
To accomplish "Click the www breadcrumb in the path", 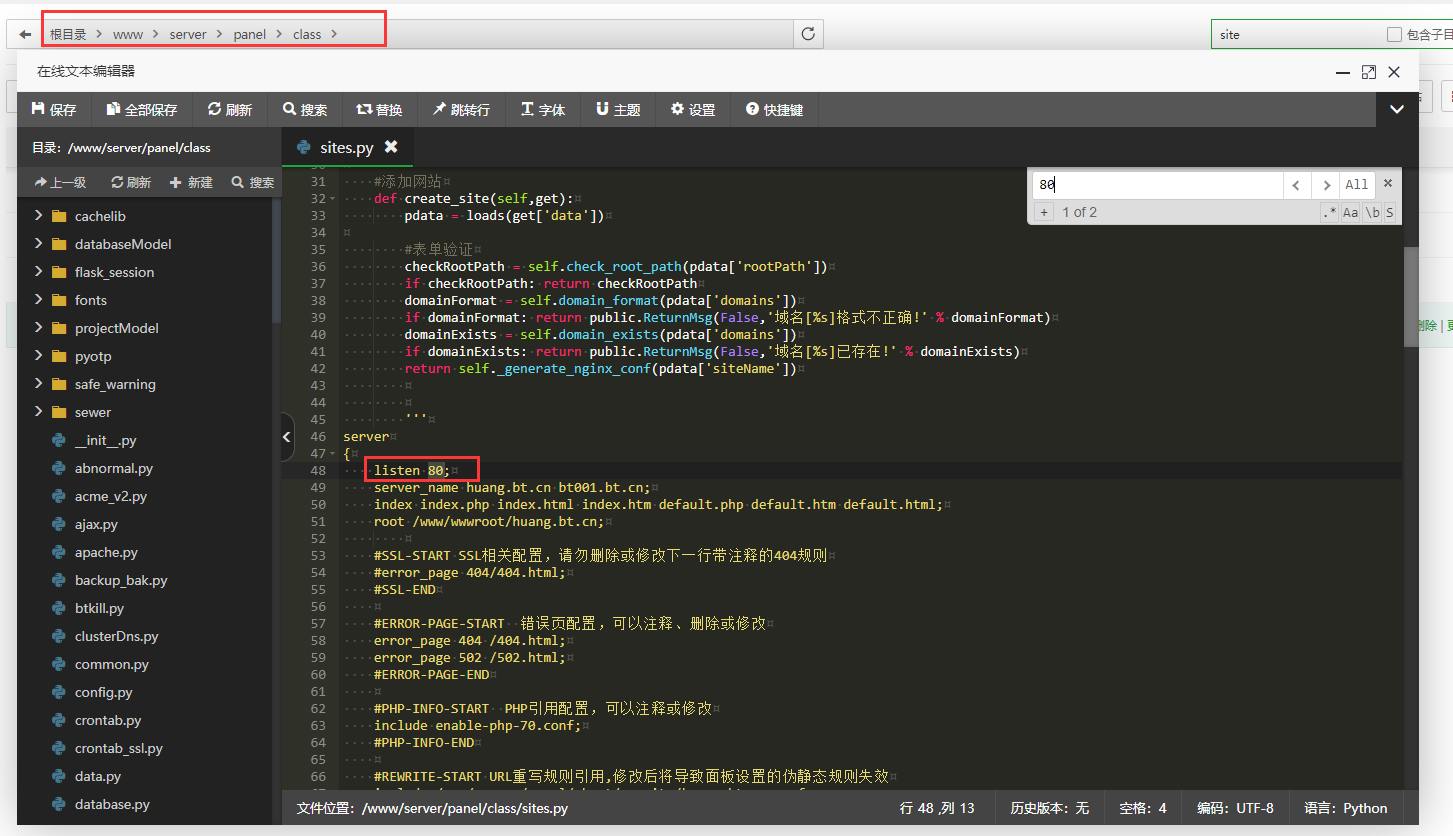I will click(x=127, y=34).
